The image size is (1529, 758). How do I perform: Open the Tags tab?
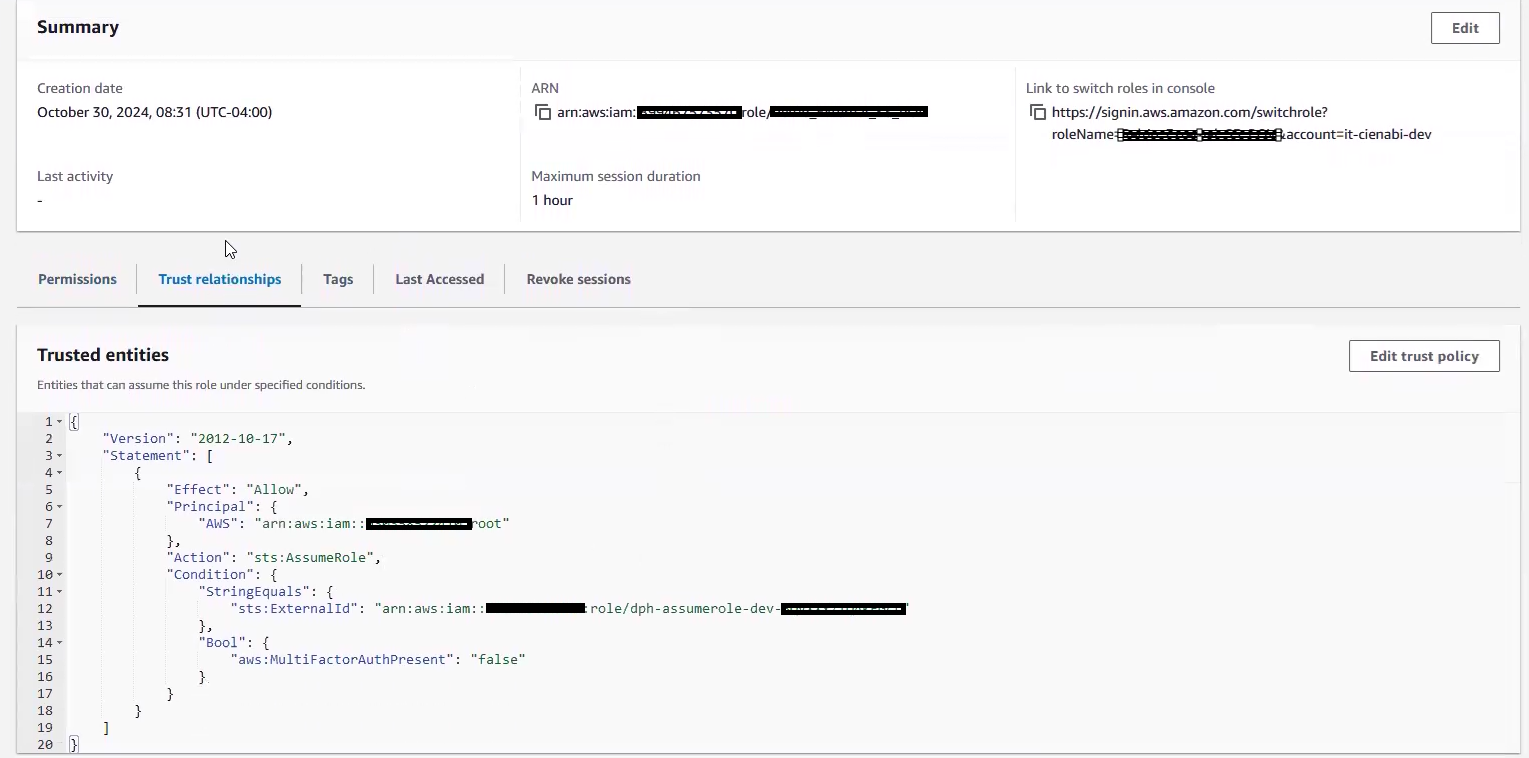(338, 279)
